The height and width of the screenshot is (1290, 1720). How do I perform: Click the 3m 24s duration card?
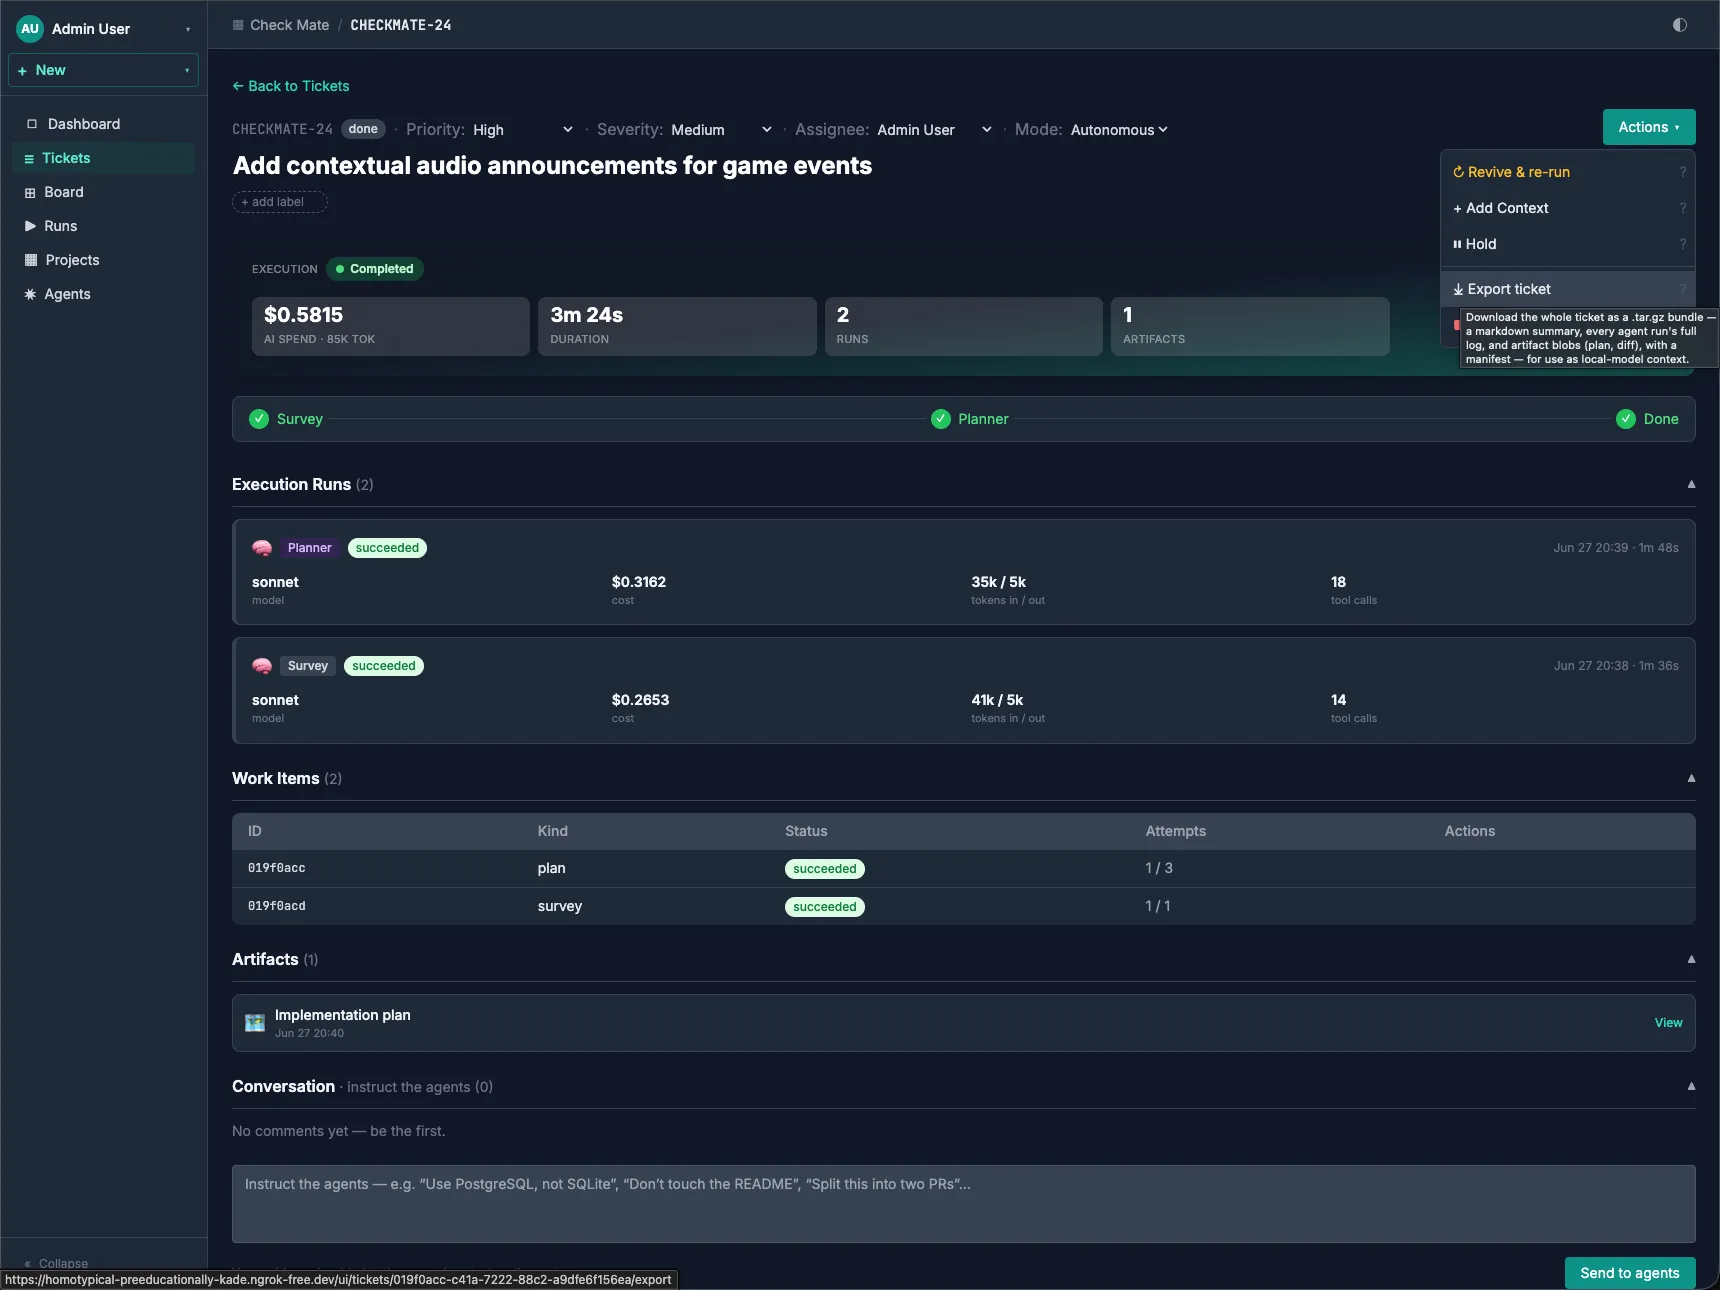pos(677,326)
